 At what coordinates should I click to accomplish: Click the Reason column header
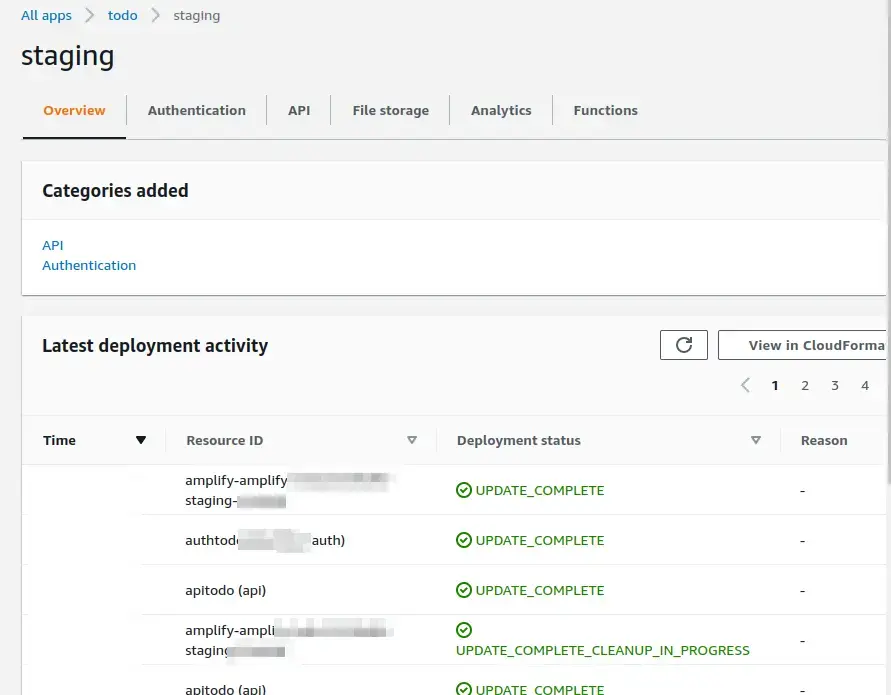tap(824, 440)
